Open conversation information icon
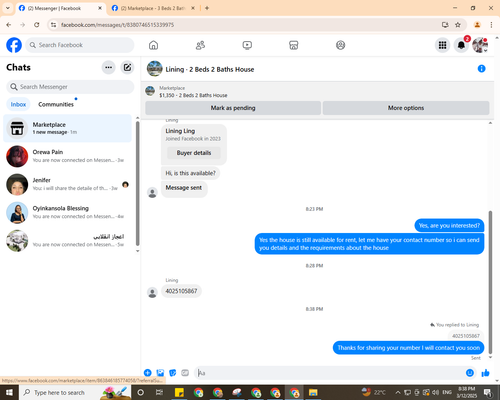The image size is (500, 400). click(481, 69)
